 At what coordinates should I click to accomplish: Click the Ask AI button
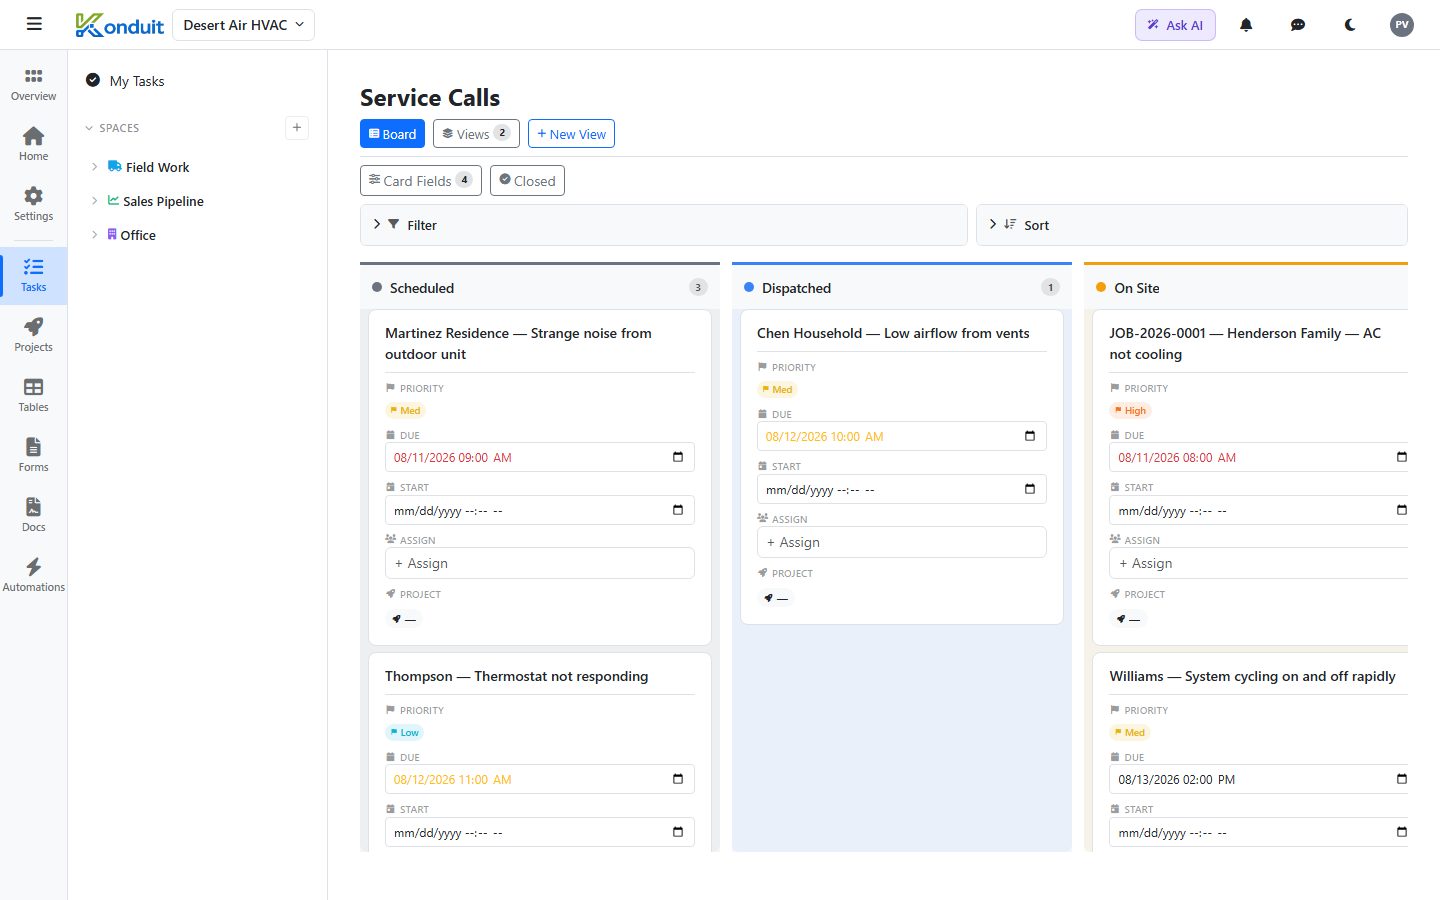pyautogui.click(x=1175, y=25)
